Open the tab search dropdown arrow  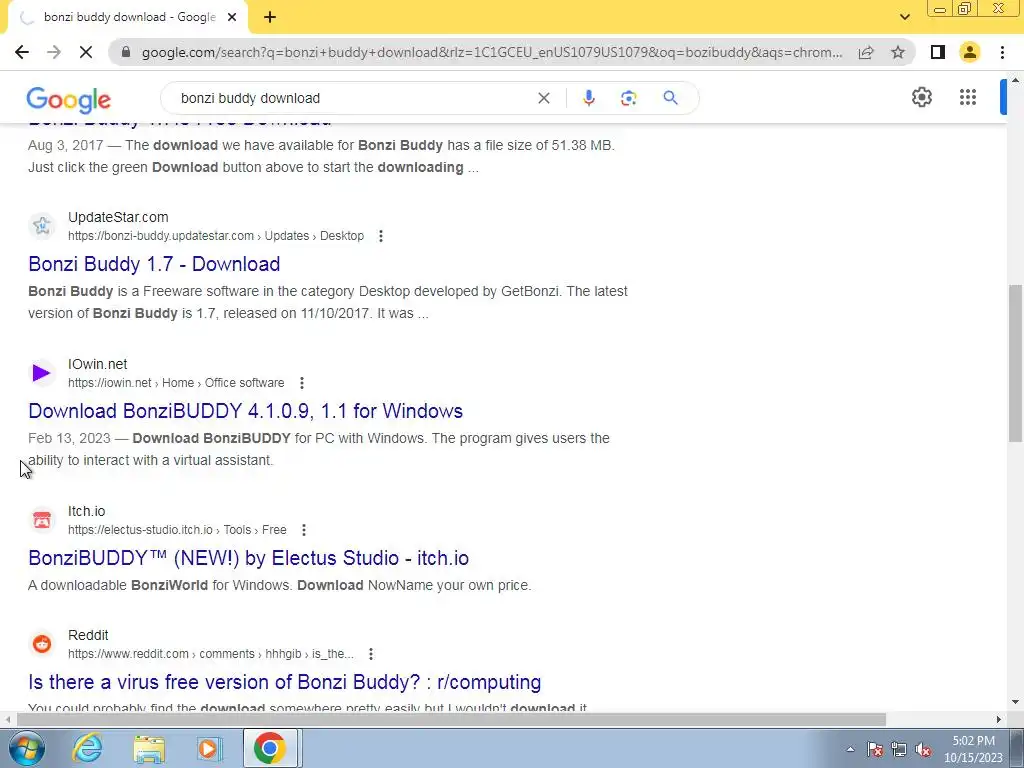pyautogui.click(x=904, y=17)
